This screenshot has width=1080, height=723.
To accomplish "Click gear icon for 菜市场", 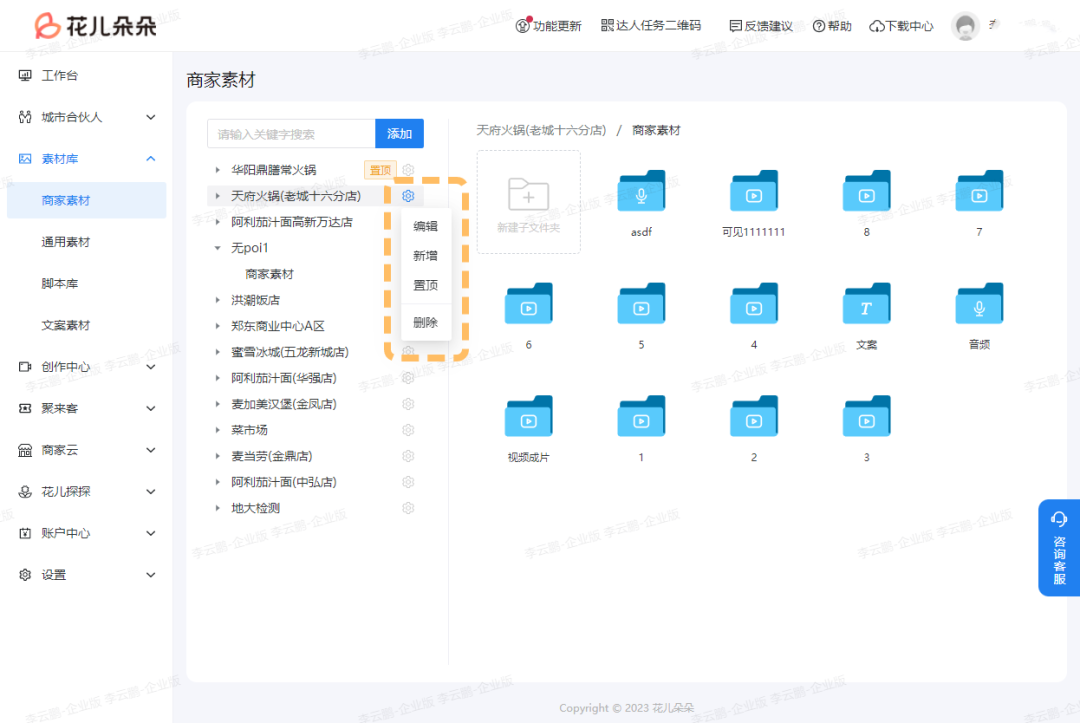I will pos(408,430).
